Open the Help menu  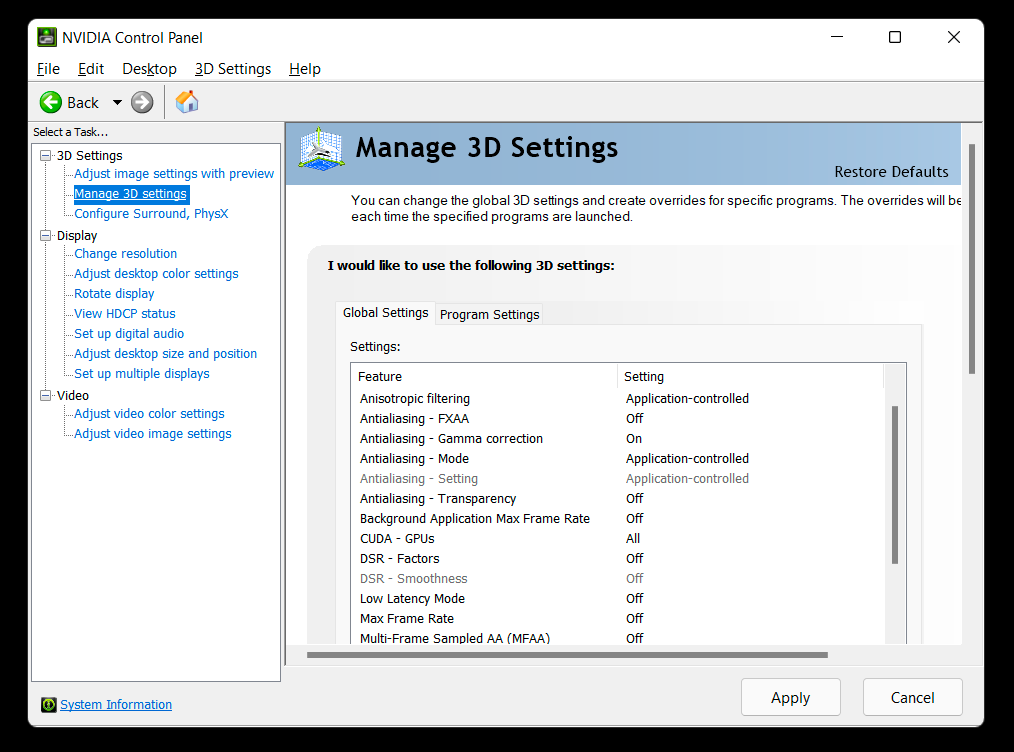coord(305,69)
